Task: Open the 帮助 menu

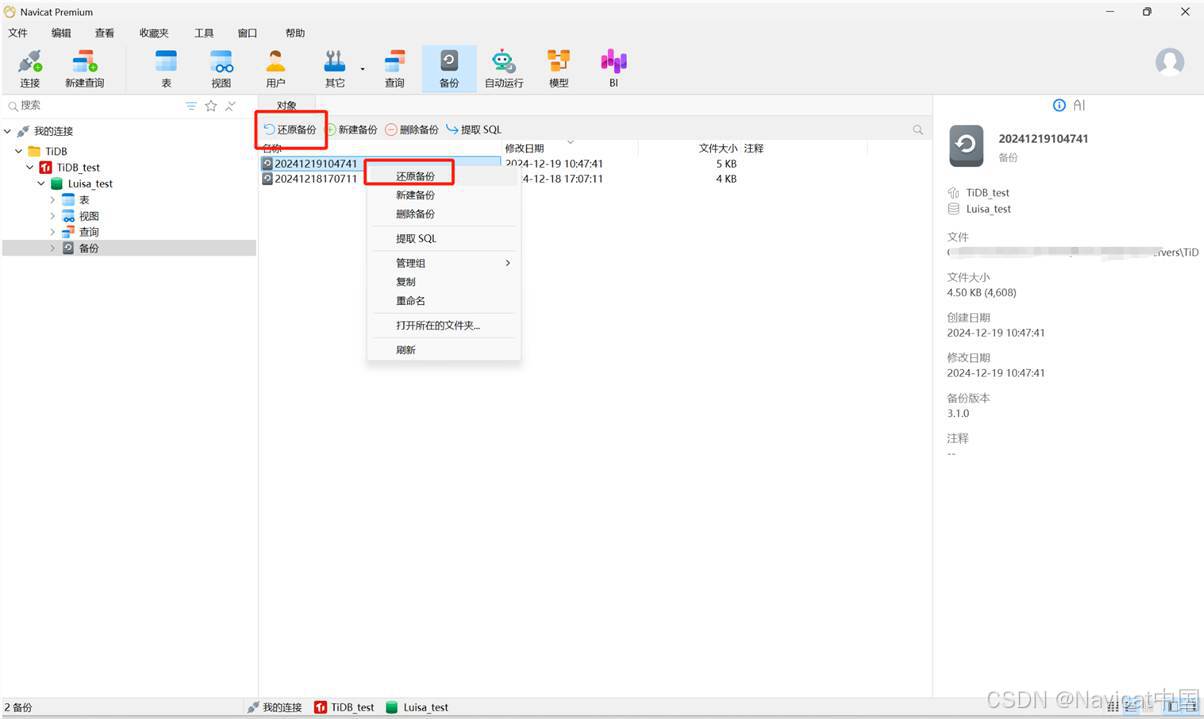Action: click(295, 33)
